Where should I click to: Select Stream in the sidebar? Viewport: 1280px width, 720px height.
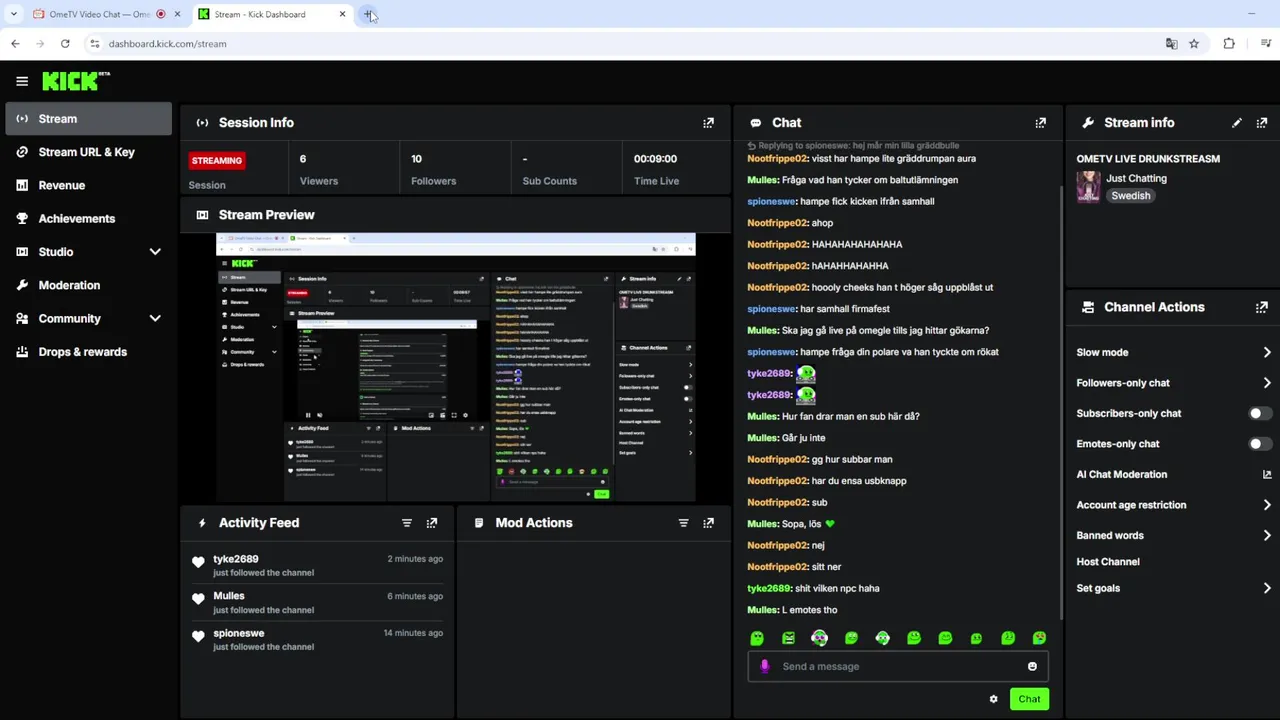[88, 119]
